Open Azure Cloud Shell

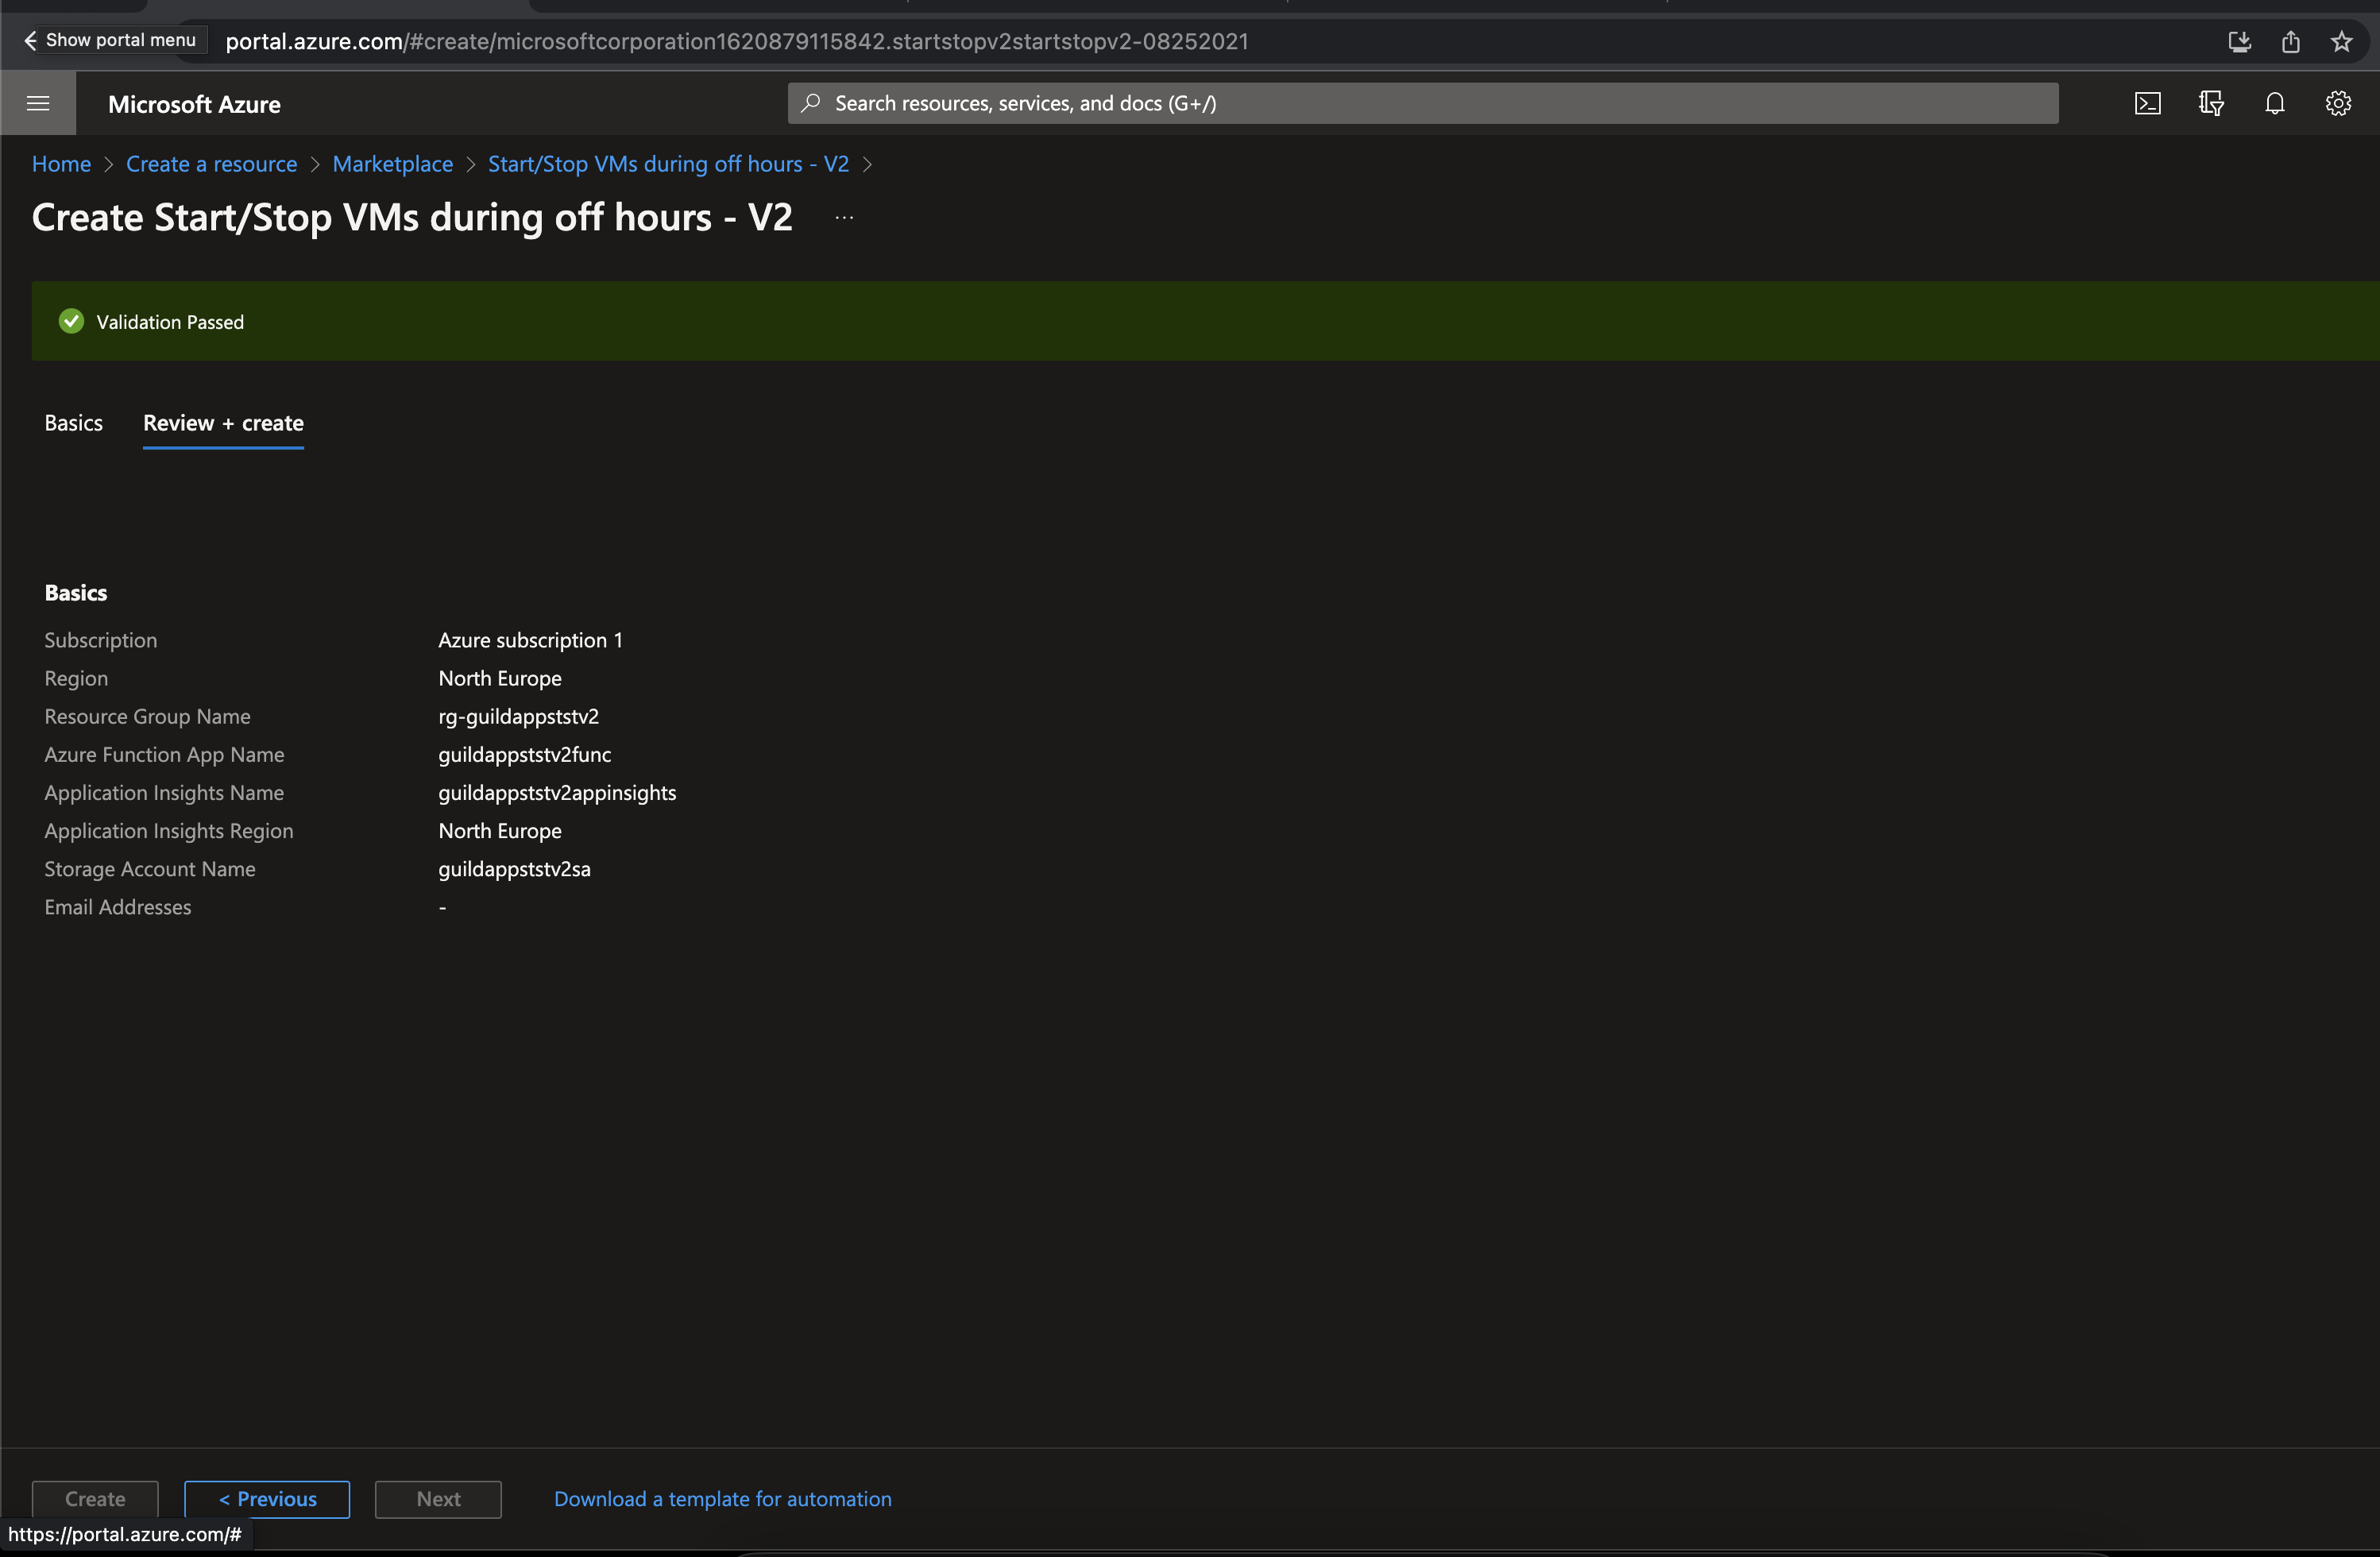tap(2147, 102)
